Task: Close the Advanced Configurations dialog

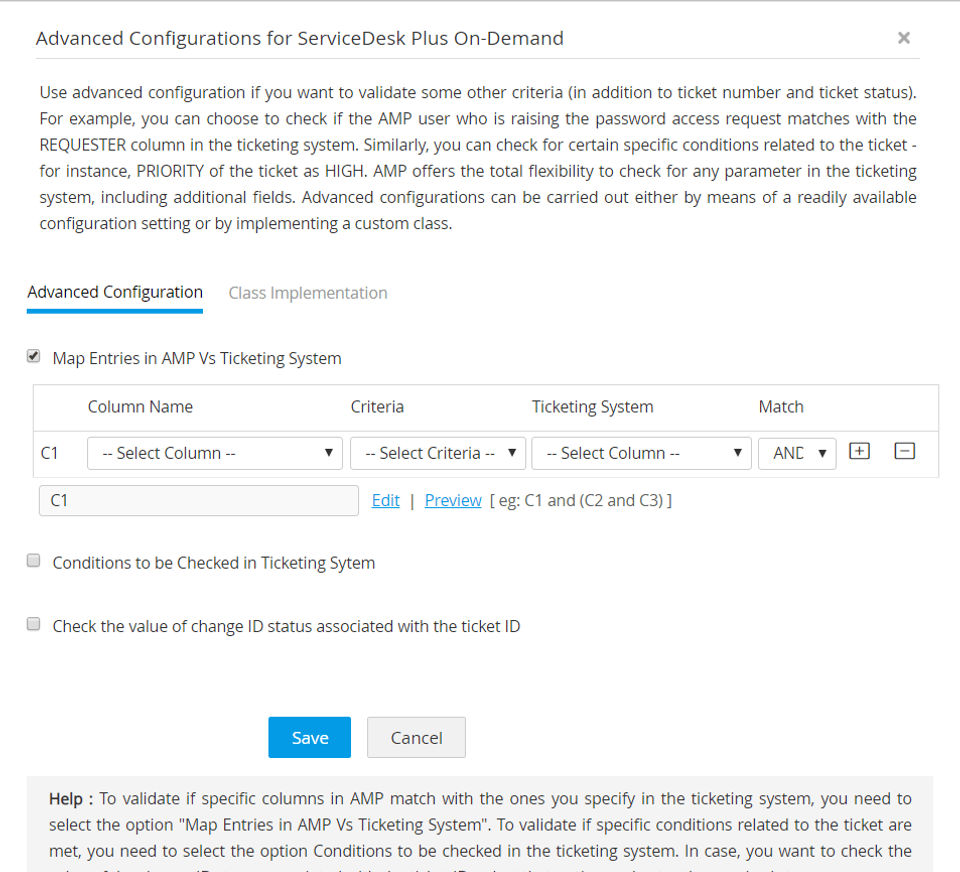Action: [903, 38]
